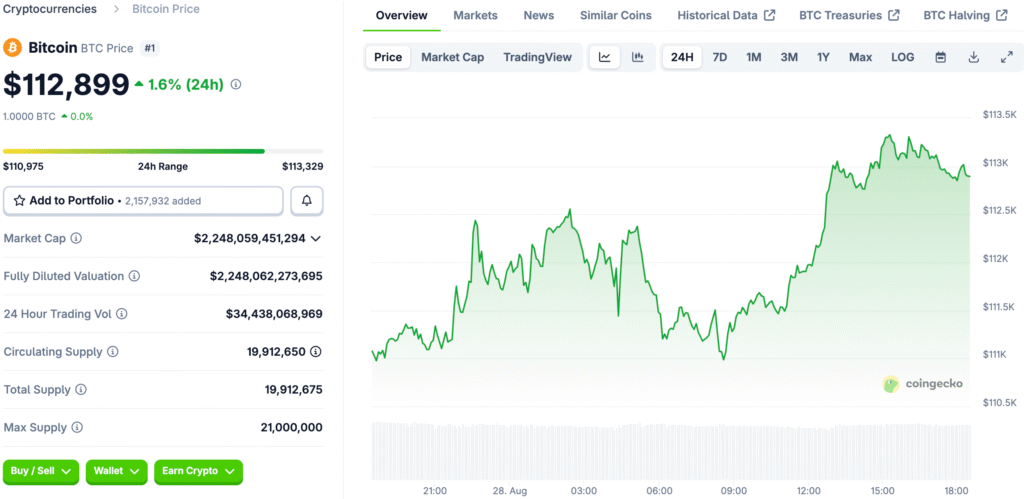Open the News tab

539,15
